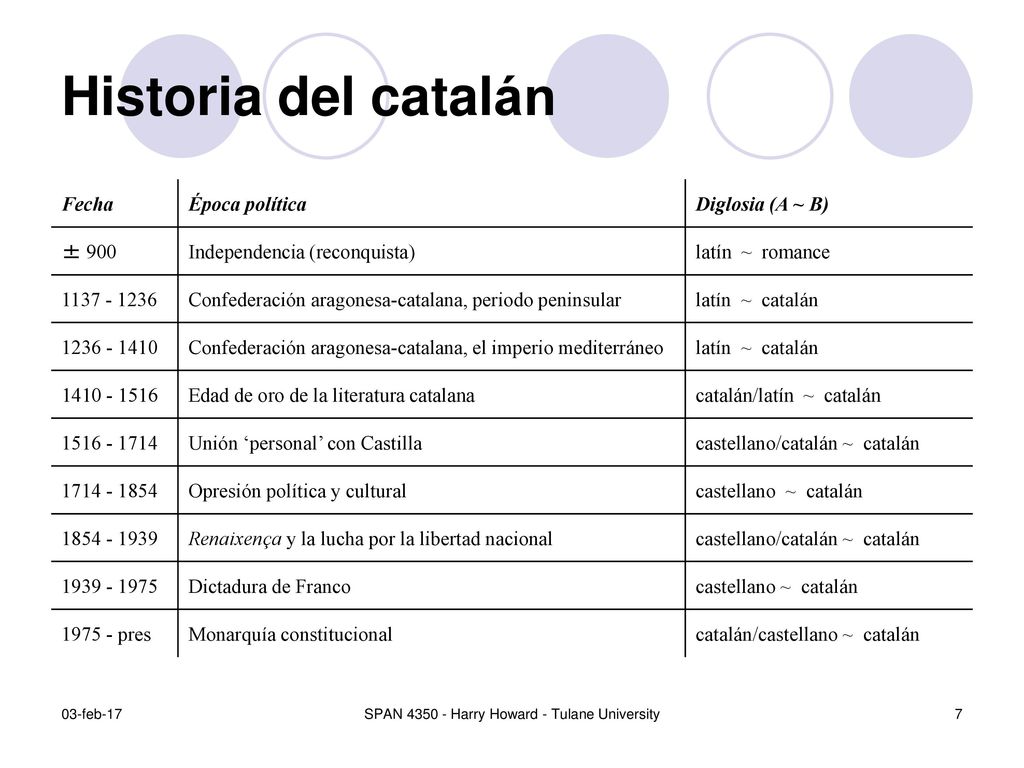Image resolution: width=1024 pixels, height=768 pixels.
Task: Select the 'Época política' column header
Action: click(x=248, y=204)
